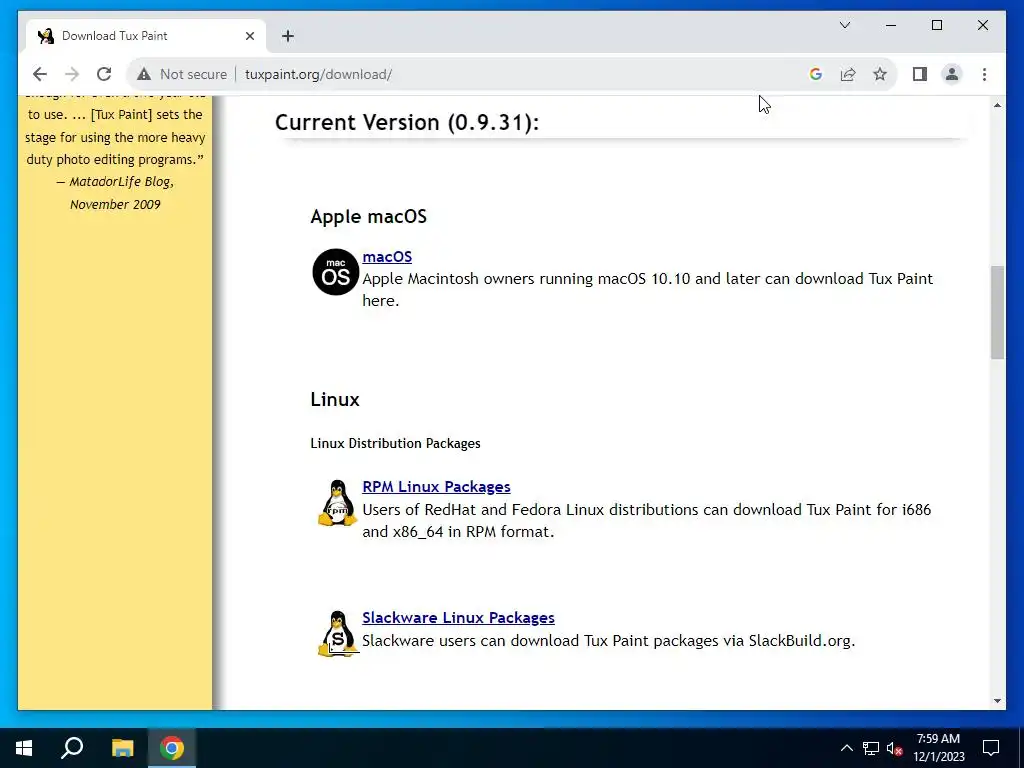Click the Slackware penguin icon
Viewport: 1024px width, 768px height.
[x=337, y=633]
